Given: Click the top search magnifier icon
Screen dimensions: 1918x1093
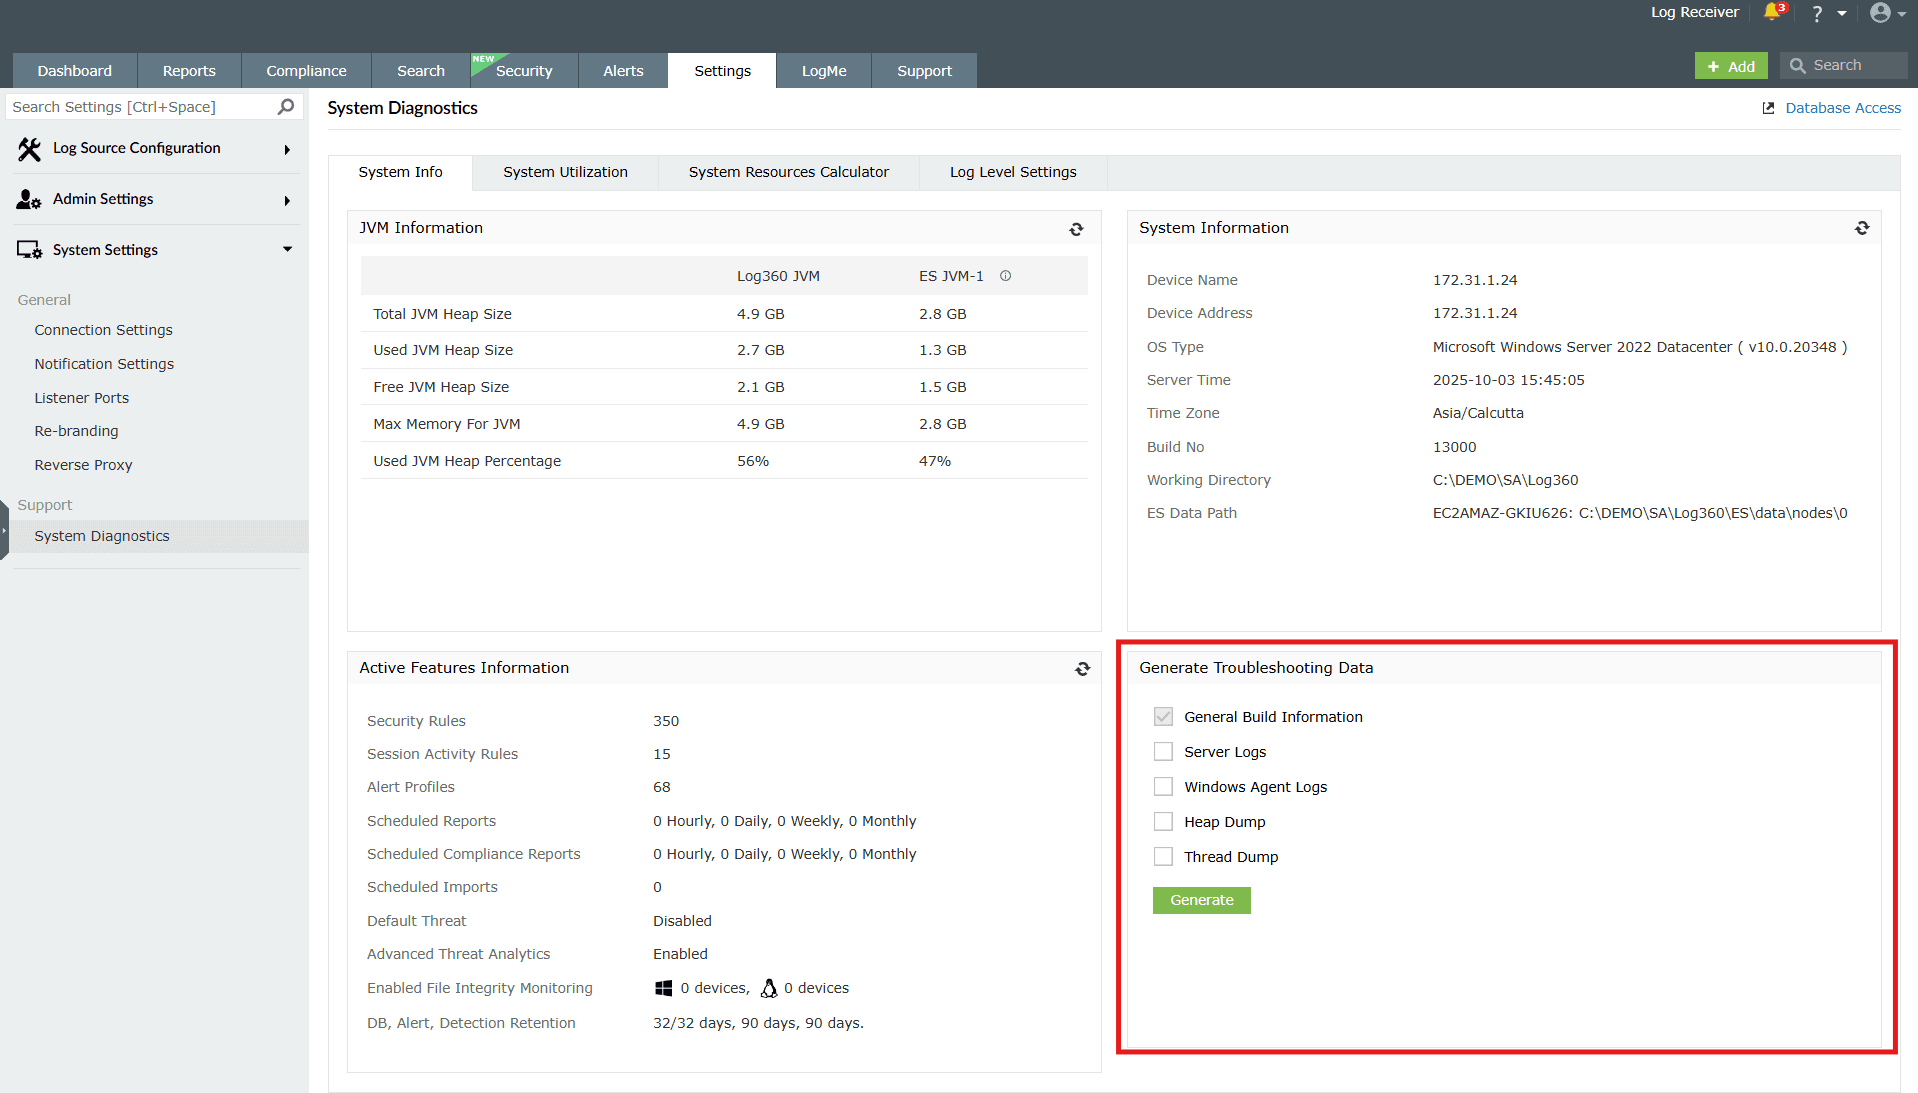Looking at the screenshot, I should 1797,65.
